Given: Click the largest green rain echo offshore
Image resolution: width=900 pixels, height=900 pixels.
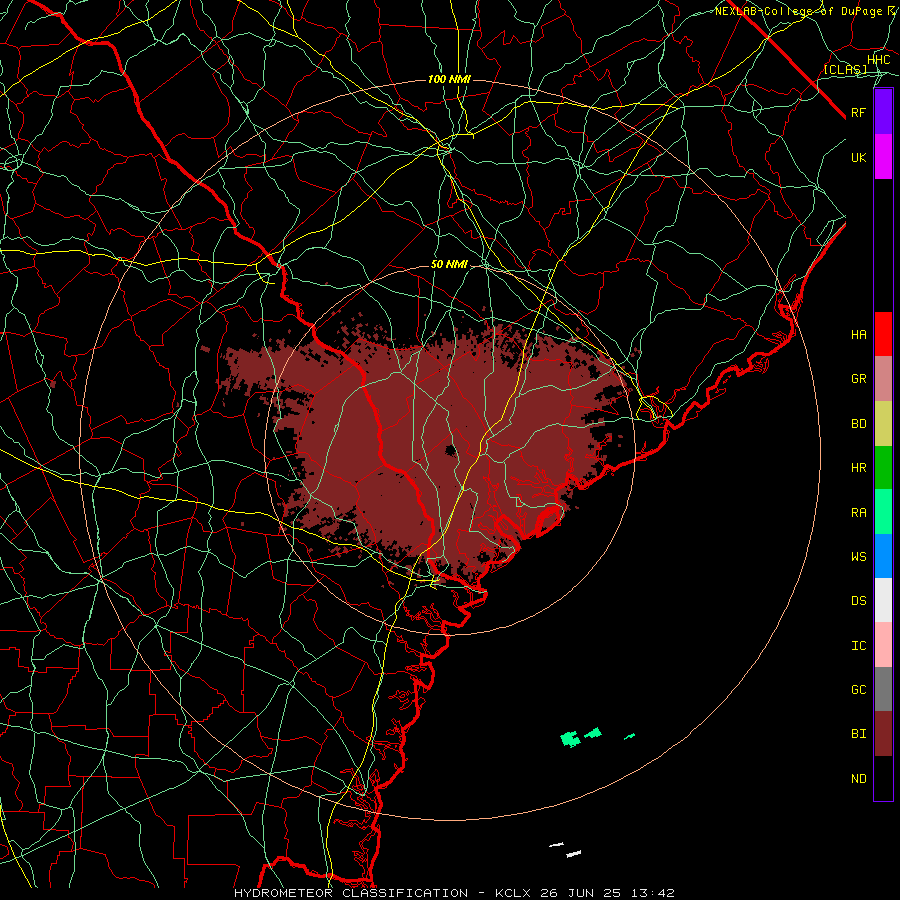Looking at the screenshot, I should coord(570,739).
